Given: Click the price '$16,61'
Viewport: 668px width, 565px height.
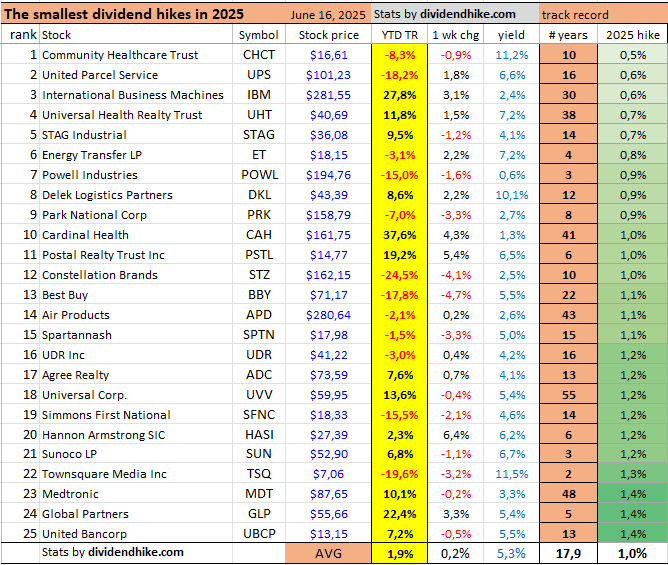Looking at the screenshot, I should point(328,55).
